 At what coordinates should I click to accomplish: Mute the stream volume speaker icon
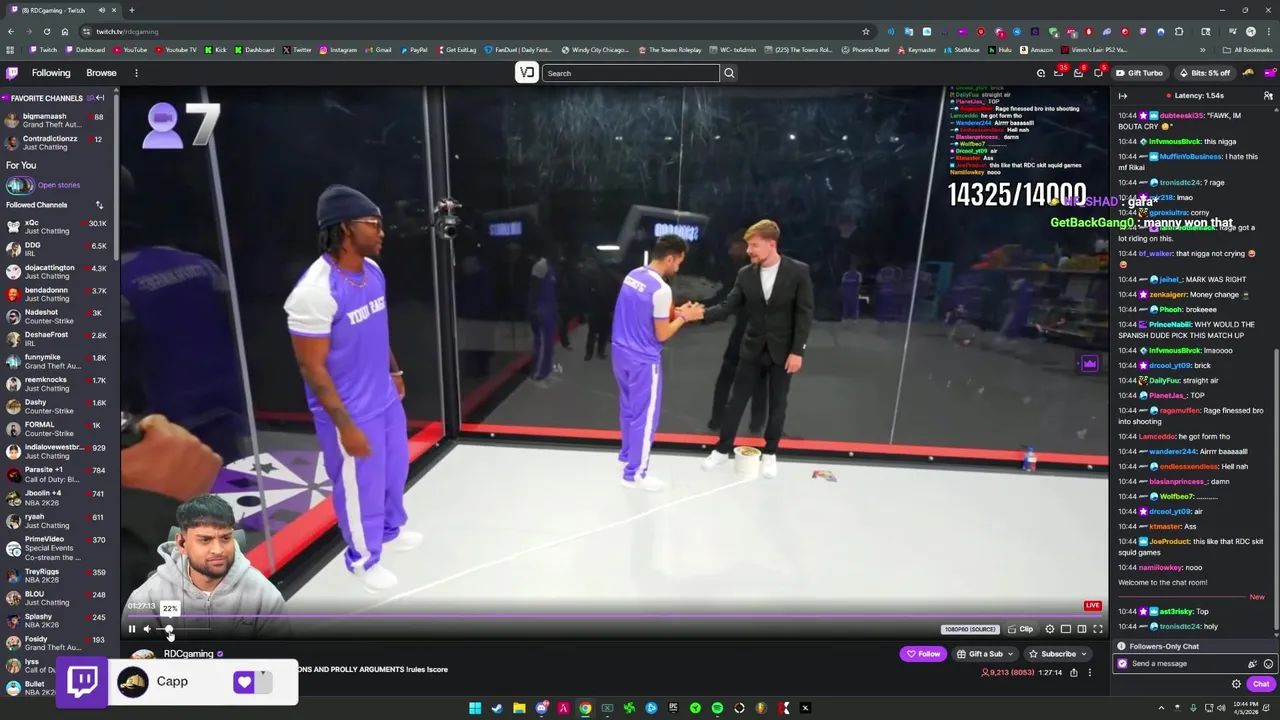pos(147,629)
